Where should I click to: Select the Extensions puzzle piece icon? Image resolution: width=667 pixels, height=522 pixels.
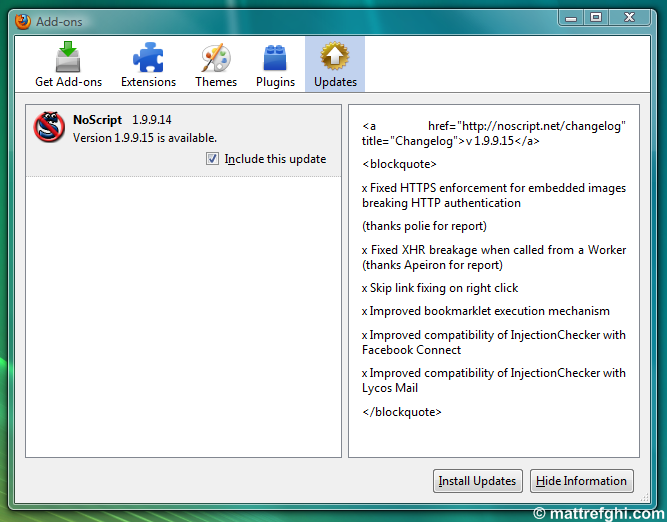(x=148, y=57)
